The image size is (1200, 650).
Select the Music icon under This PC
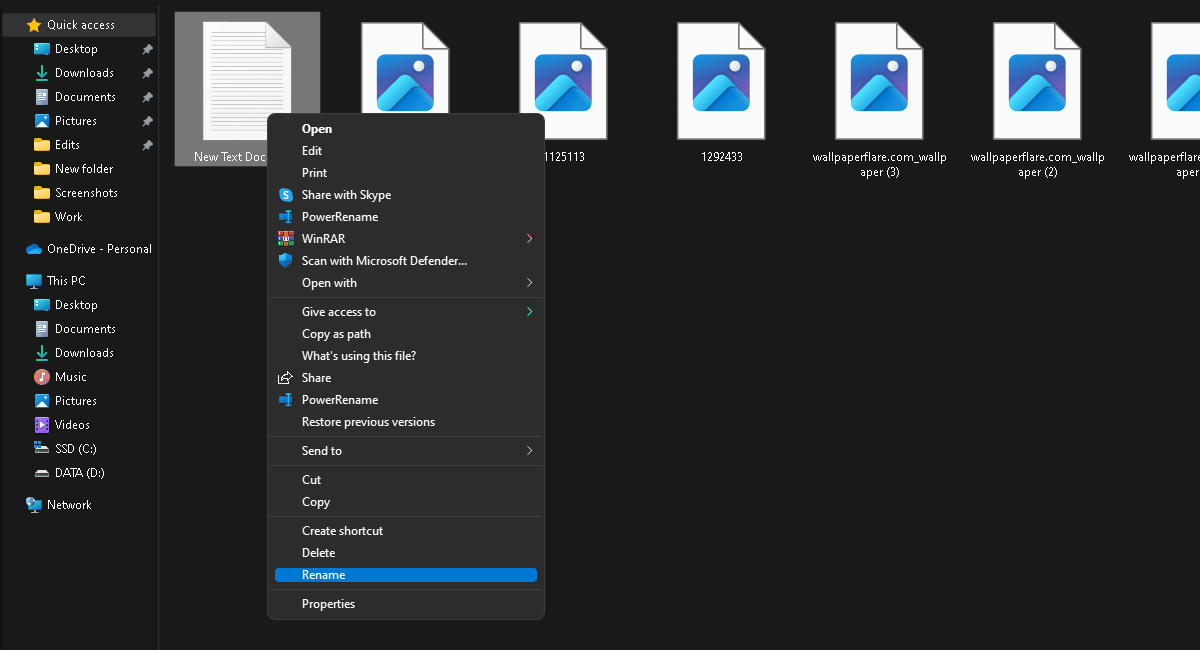[x=42, y=377]
